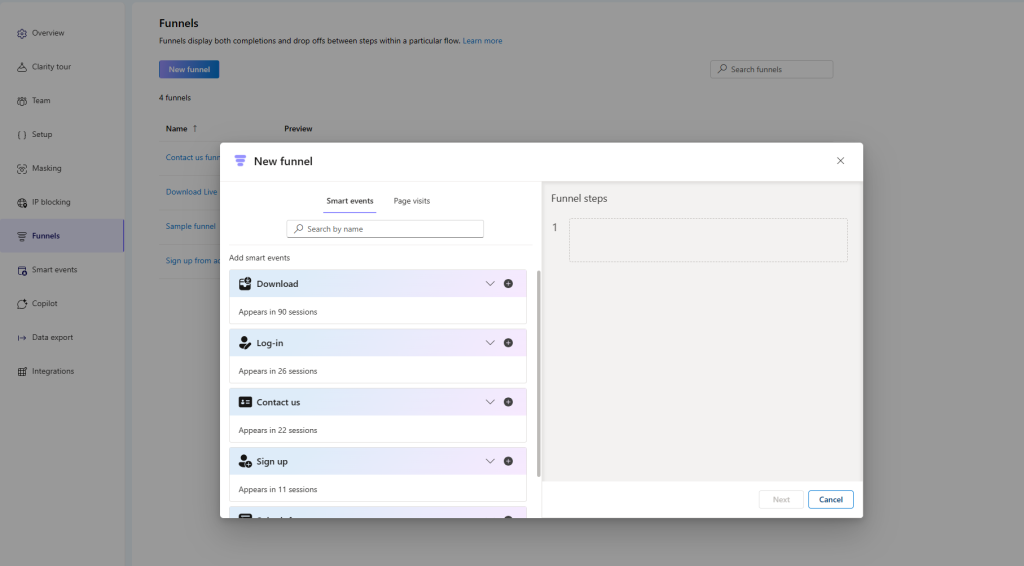
Task: Click the Log-in person icon
Action: point(245,343)
